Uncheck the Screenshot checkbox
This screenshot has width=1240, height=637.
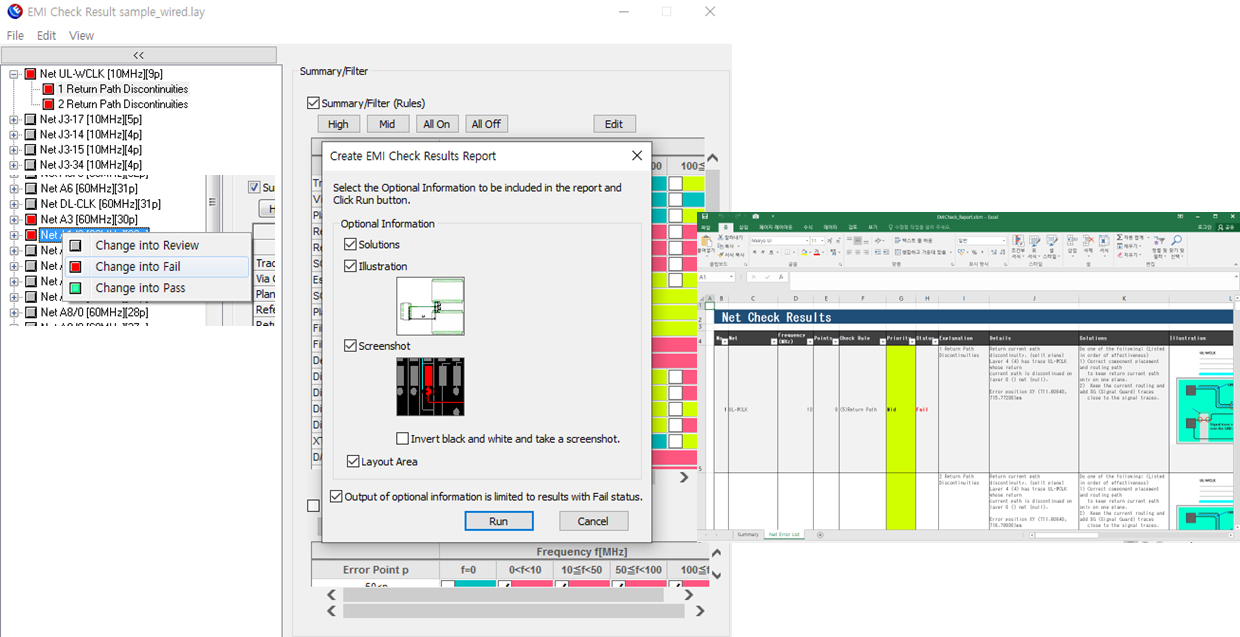350,346
